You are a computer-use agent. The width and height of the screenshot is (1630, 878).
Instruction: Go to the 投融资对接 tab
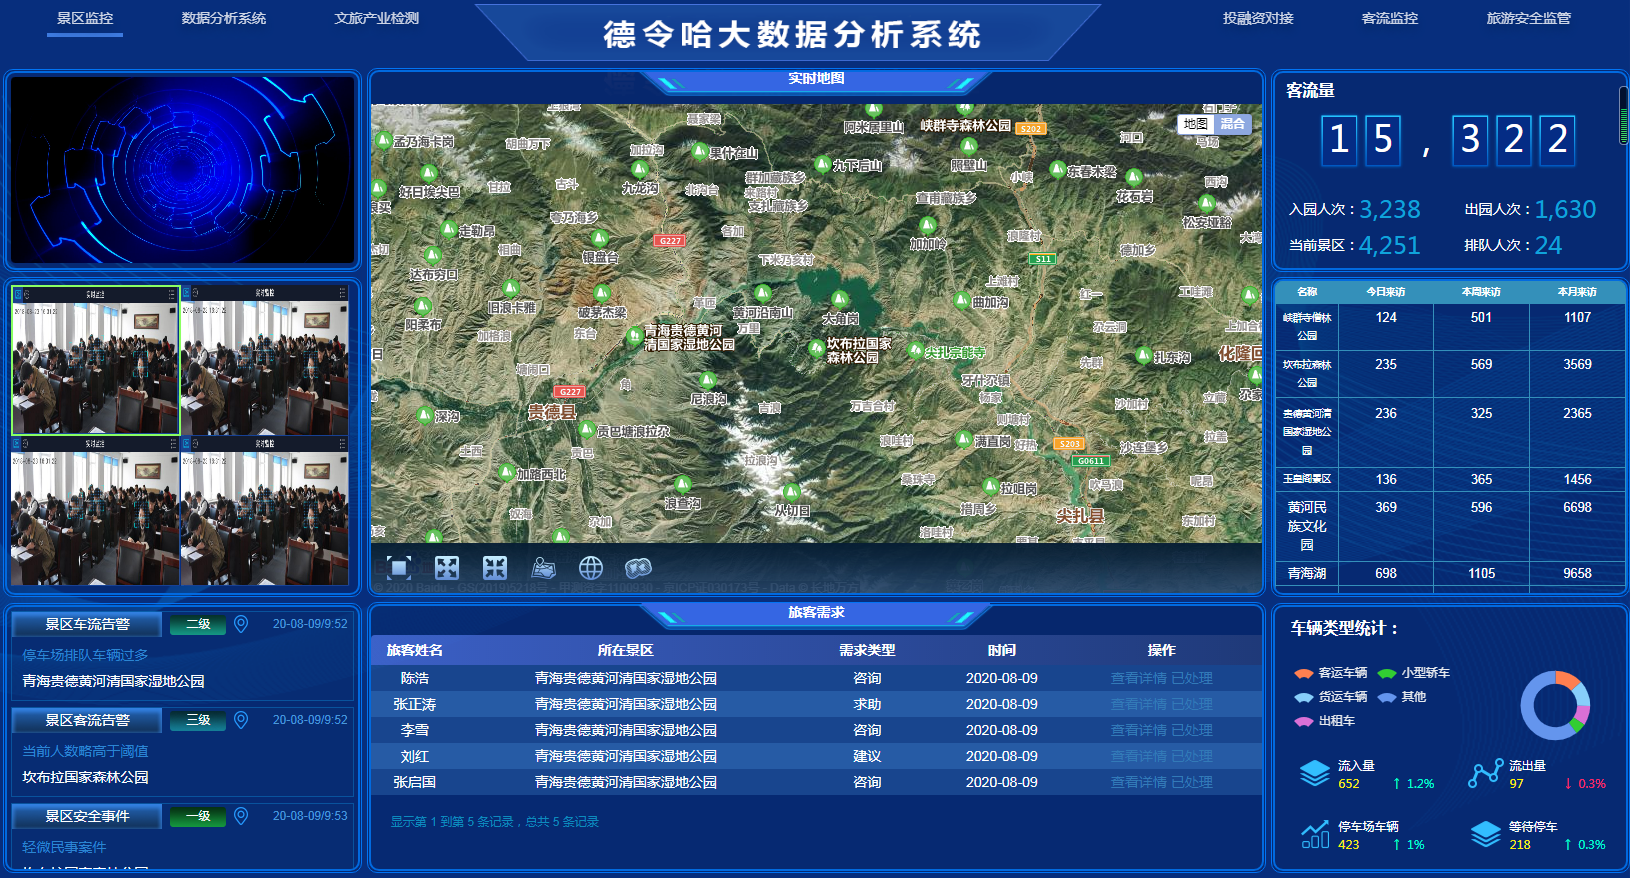[1258, 18]
